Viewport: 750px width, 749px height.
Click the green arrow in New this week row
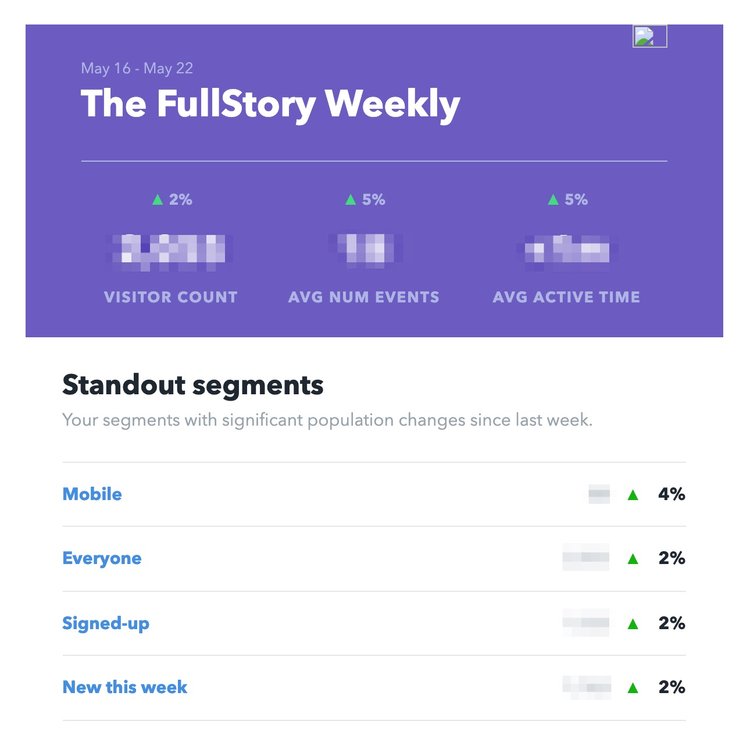[x=633, y=688]
